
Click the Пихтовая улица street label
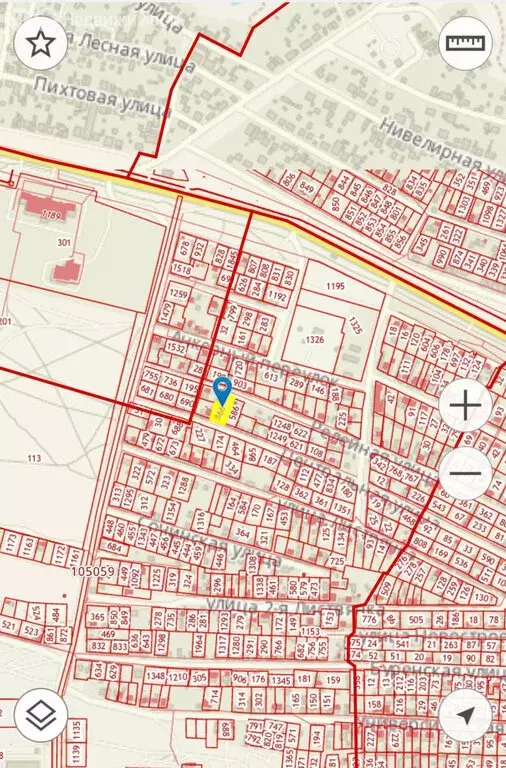tap(102, 96)
